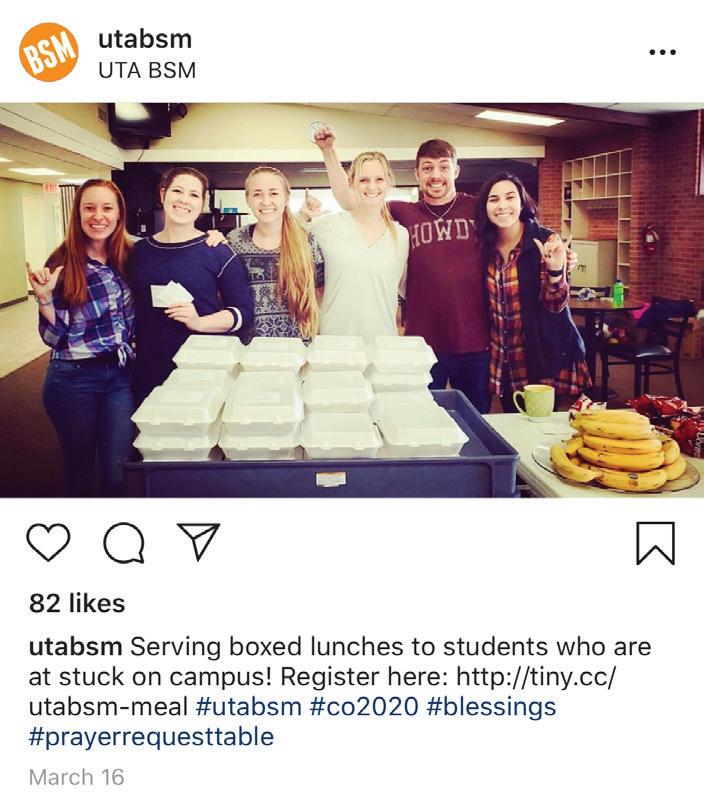Screen dimensions: 704x812
Task: Open the orange BSM profile avatar
Action: click(48, 52)
